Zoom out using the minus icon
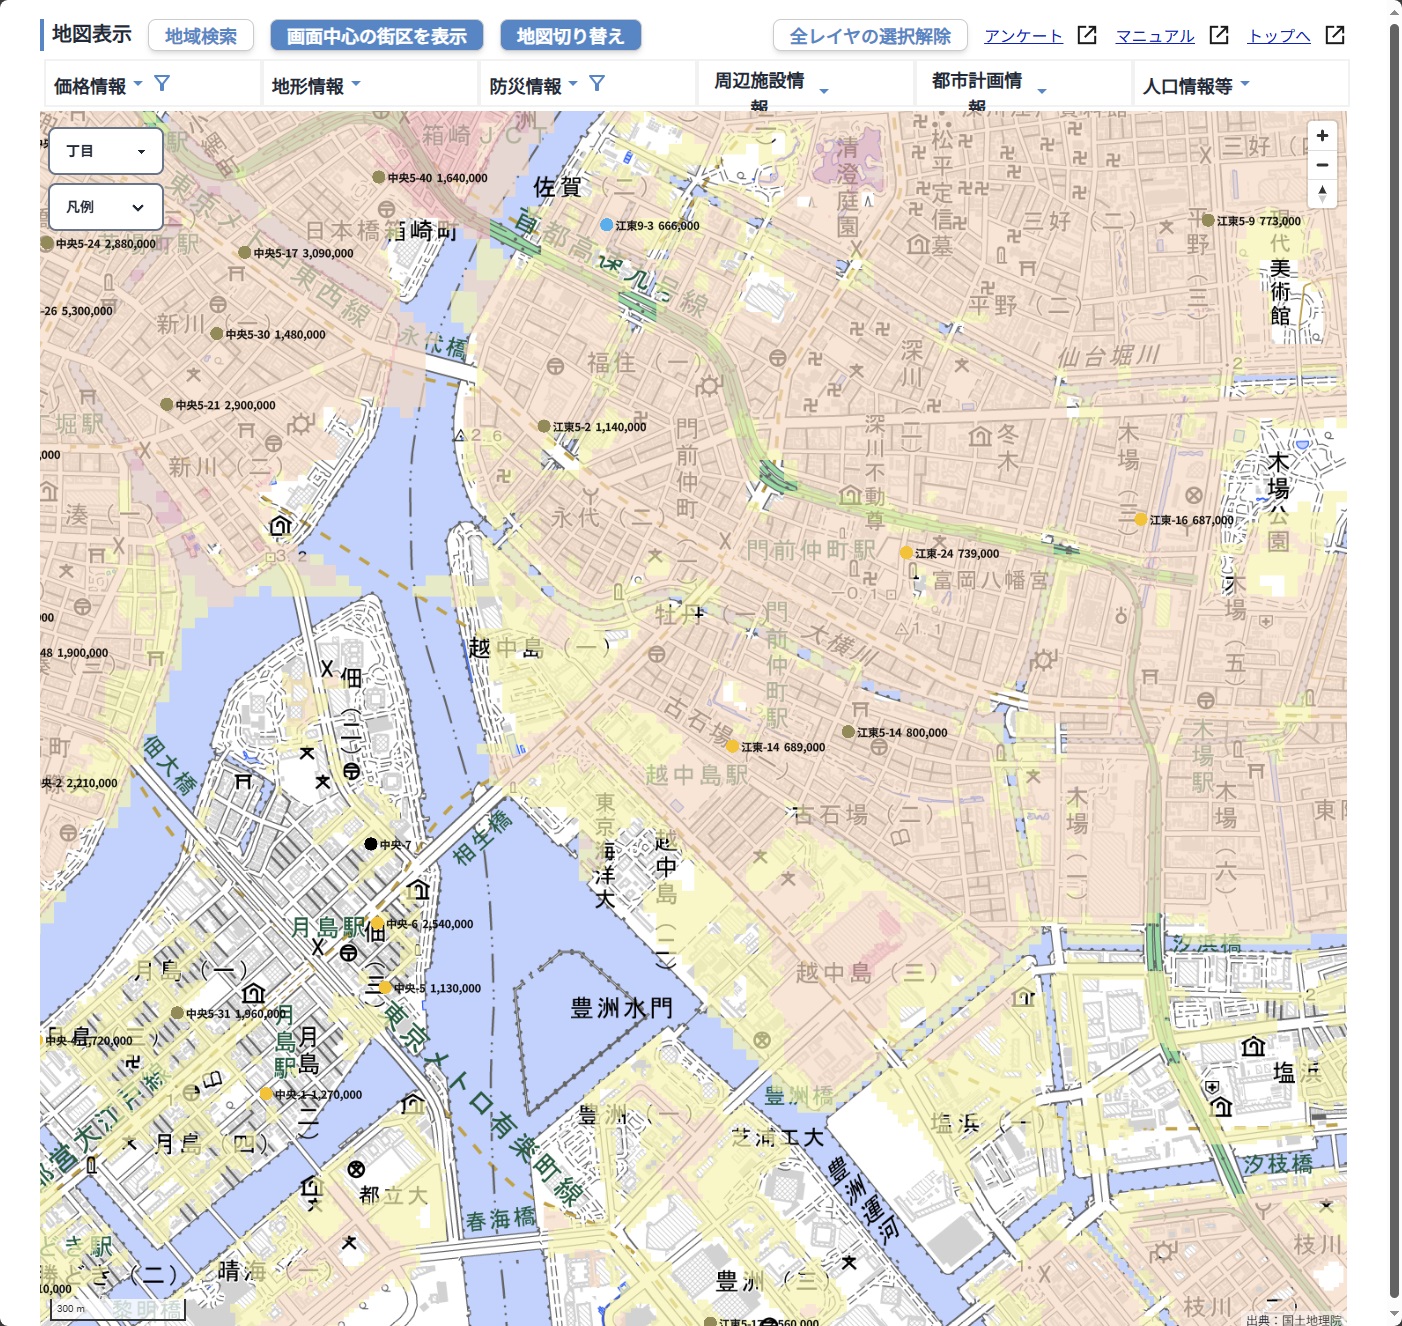Viewport: 1402px width, 1326px height. point(1322,165)
